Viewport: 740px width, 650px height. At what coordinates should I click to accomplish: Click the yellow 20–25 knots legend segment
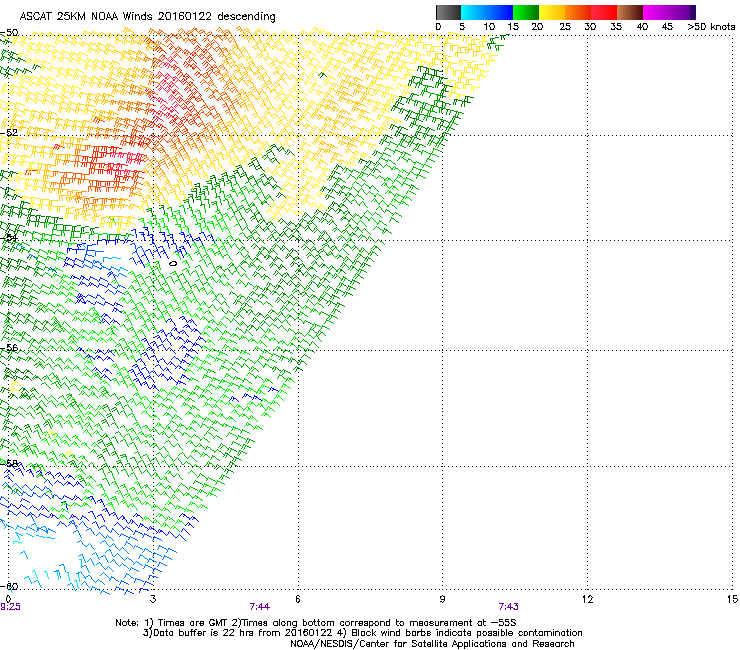(x=552, y=12)
